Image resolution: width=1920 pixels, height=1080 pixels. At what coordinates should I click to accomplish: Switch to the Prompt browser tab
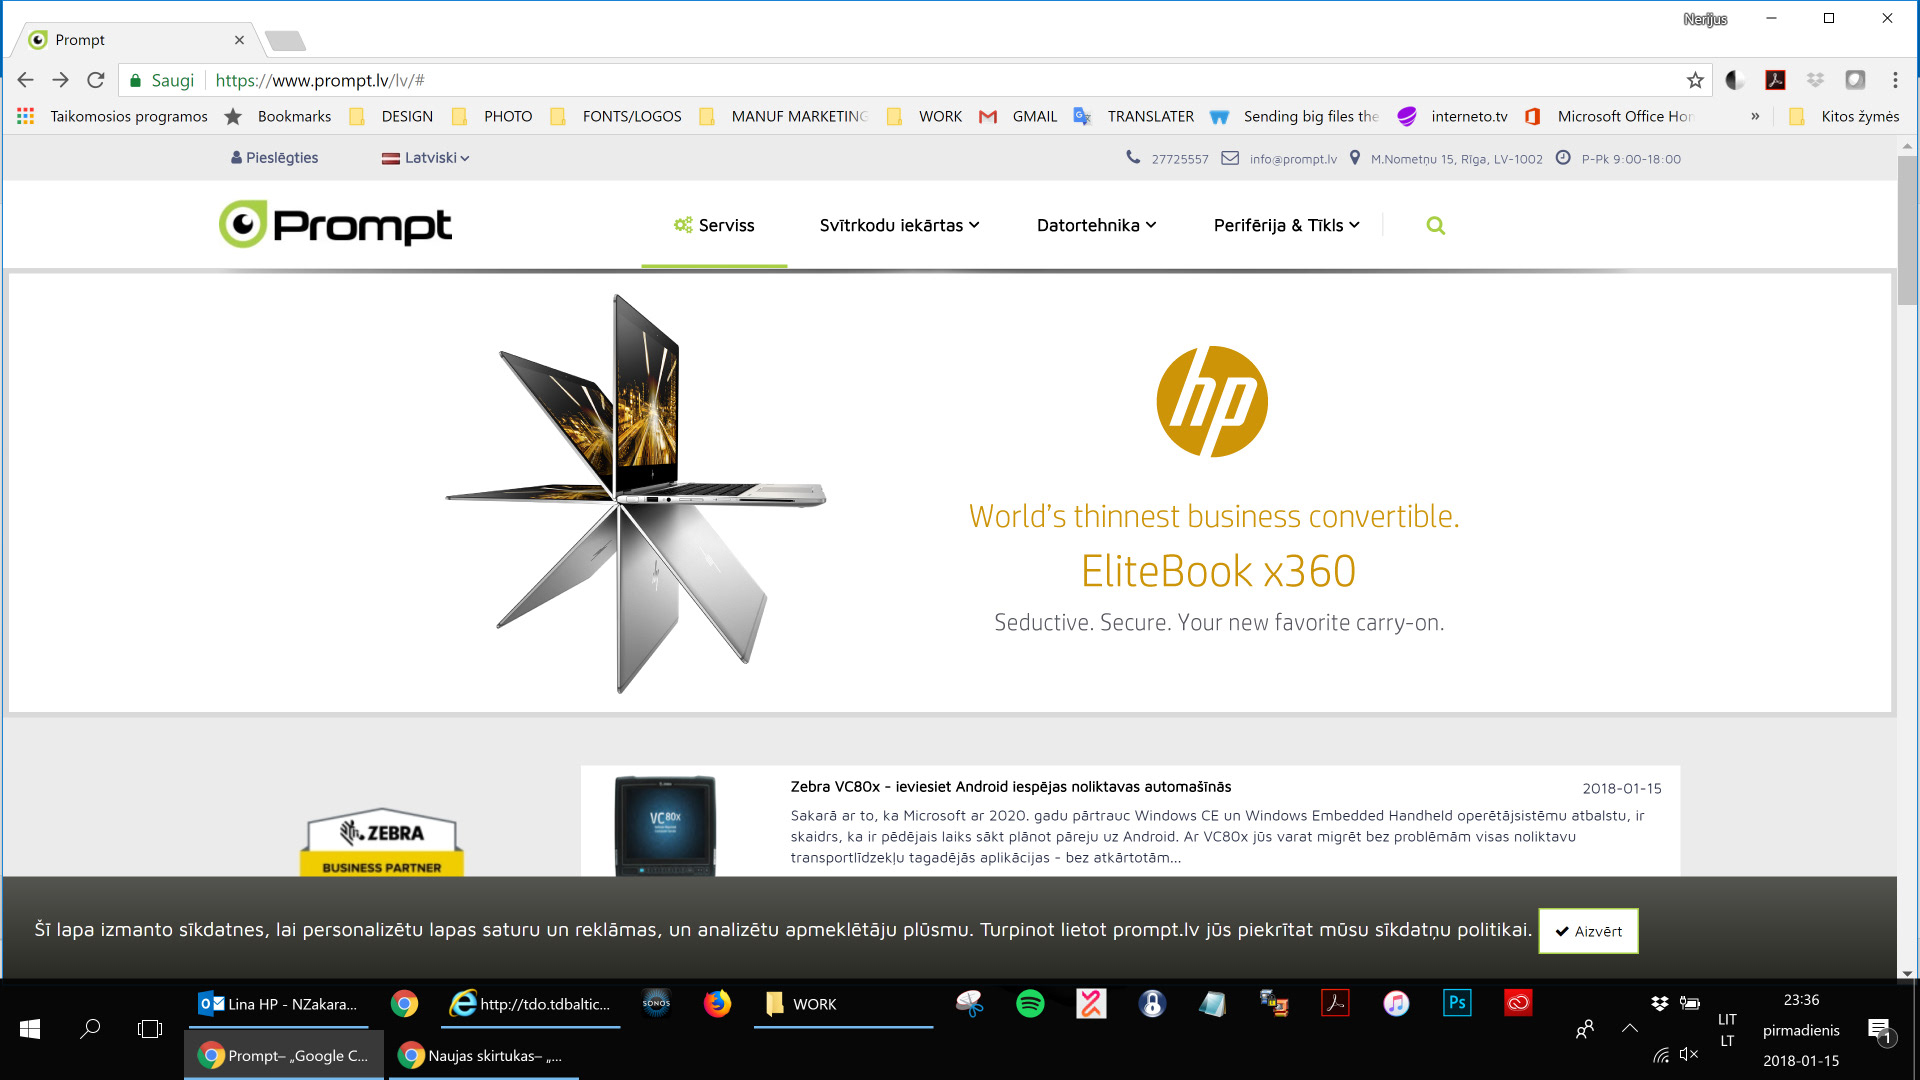tap(135, 40)
